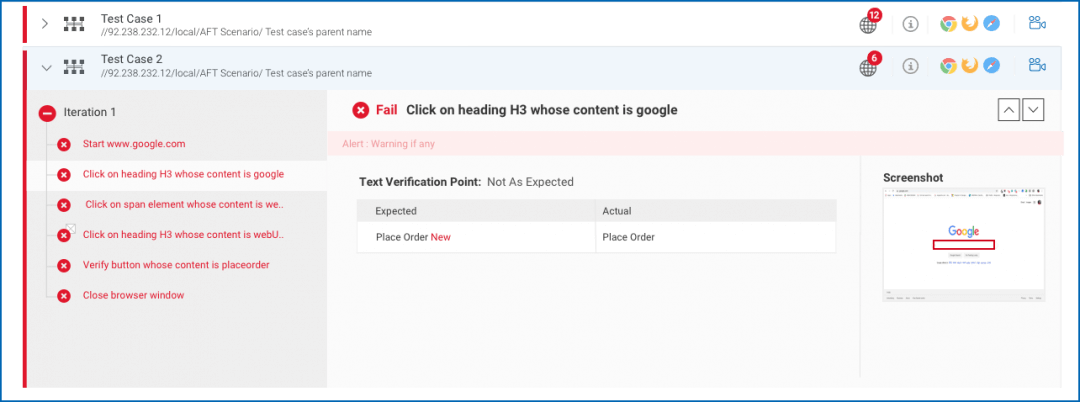
Task: Click Chrome browser icon in Test Case 1 row
Action: 948,24
